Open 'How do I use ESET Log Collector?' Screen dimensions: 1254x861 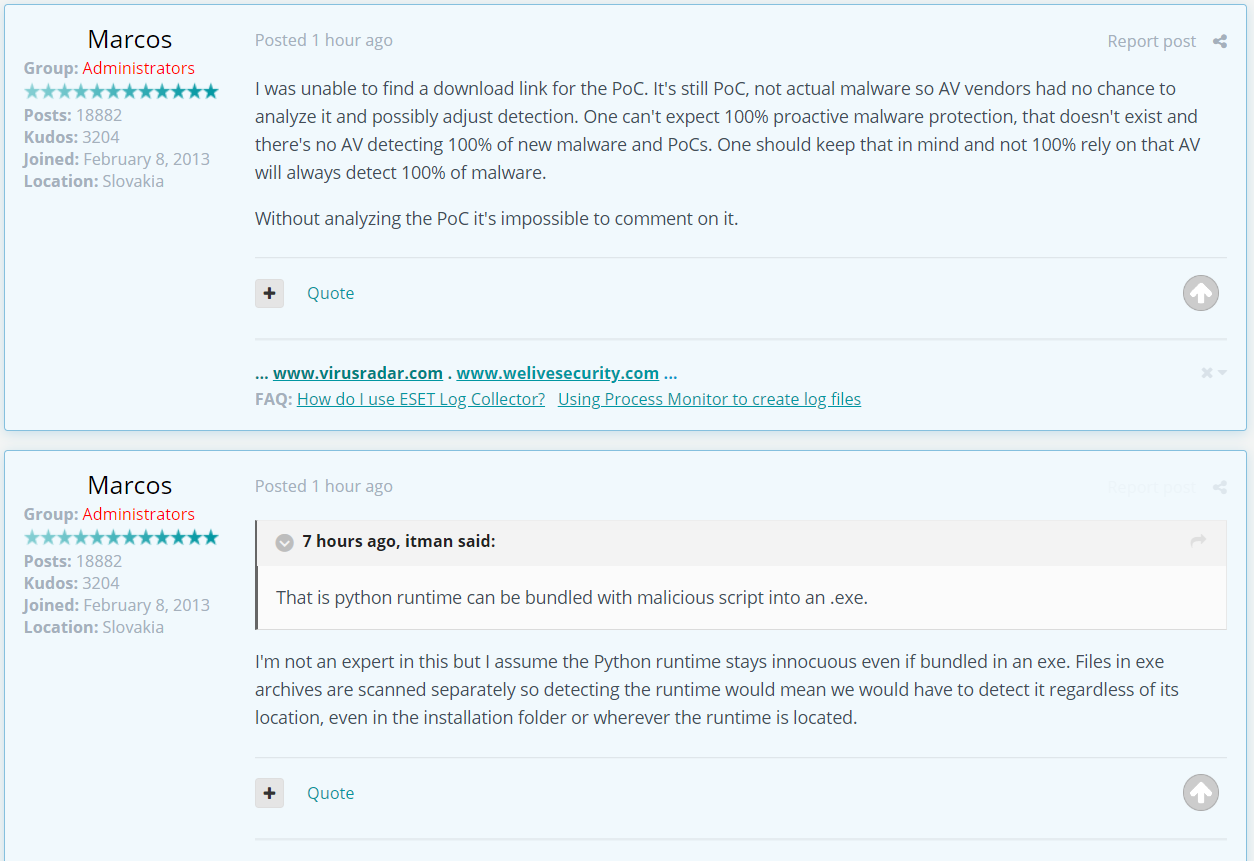(x=421, y=399)
